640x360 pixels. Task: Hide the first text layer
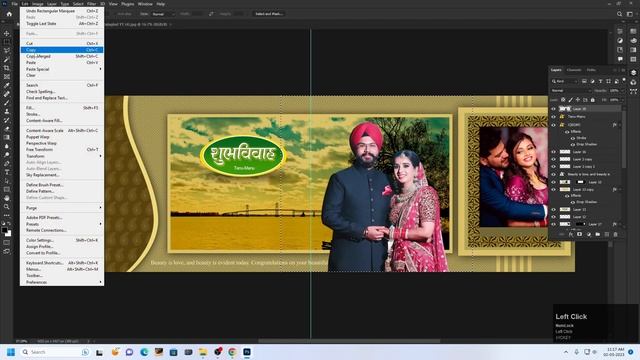(554, 117)
